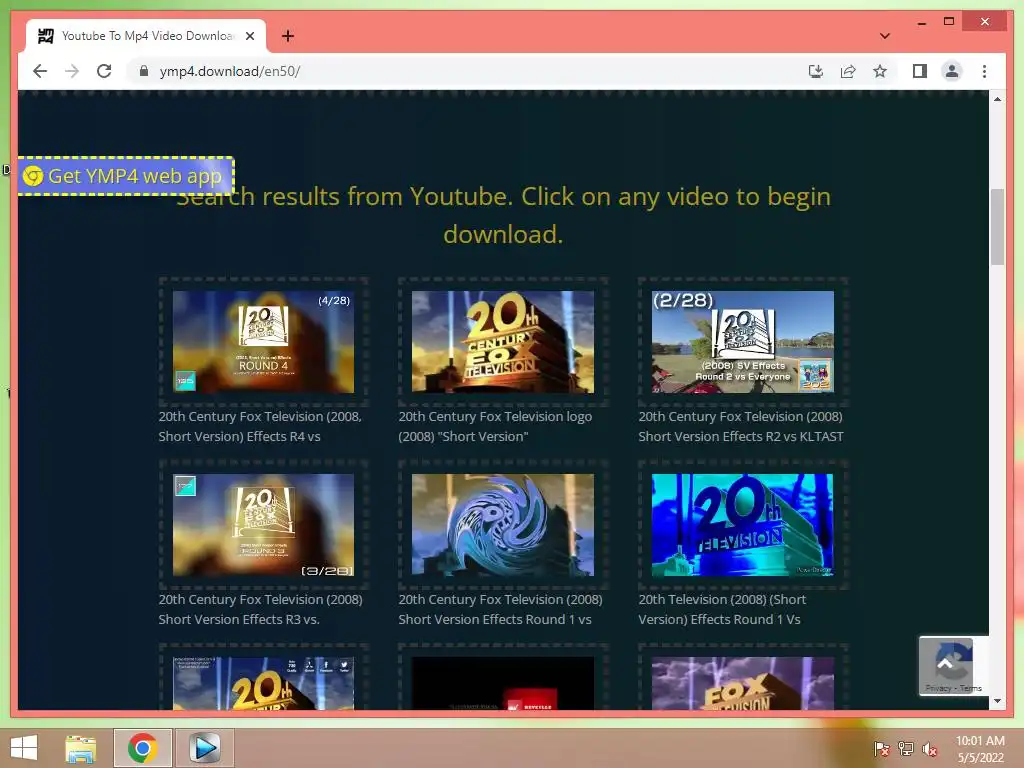Click title "Short Version) Effects R4 vs"
The width and height of the screenshot is (1024, 768).
point(239,436)
